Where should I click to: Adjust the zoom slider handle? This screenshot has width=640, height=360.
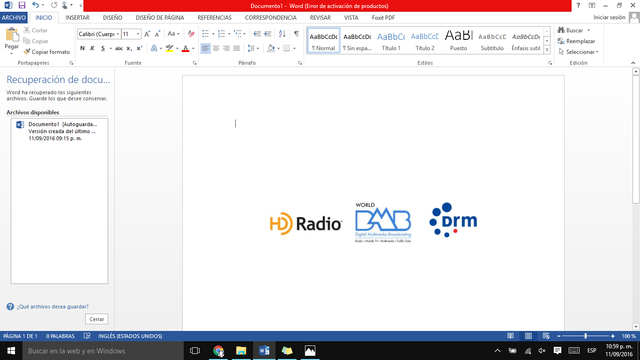586,336
